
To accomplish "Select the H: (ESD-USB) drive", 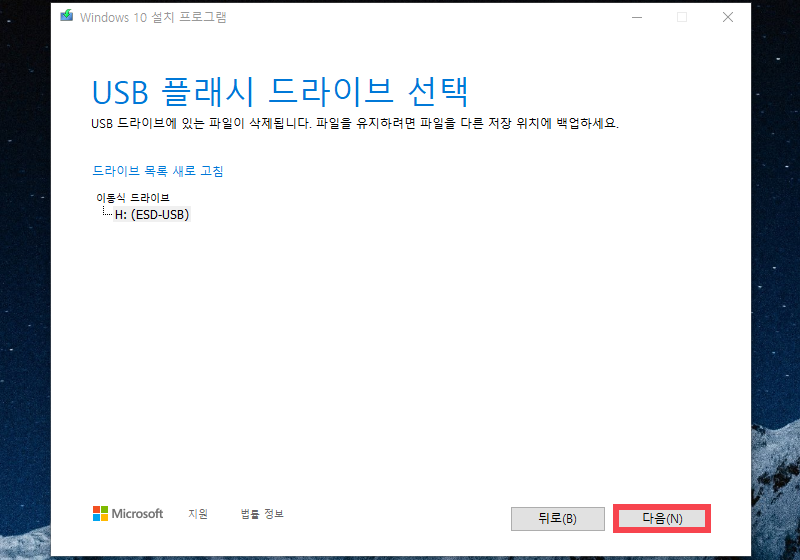I will (152, 215).
